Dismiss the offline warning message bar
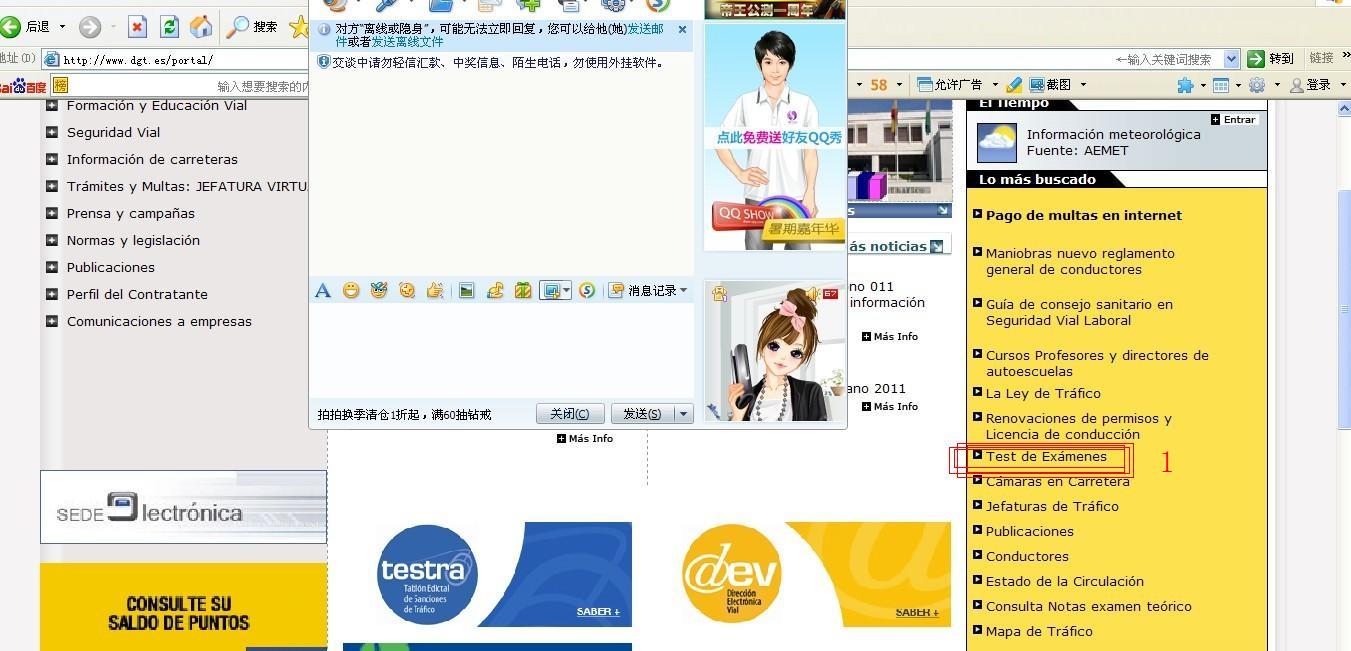 pos(682,30)
